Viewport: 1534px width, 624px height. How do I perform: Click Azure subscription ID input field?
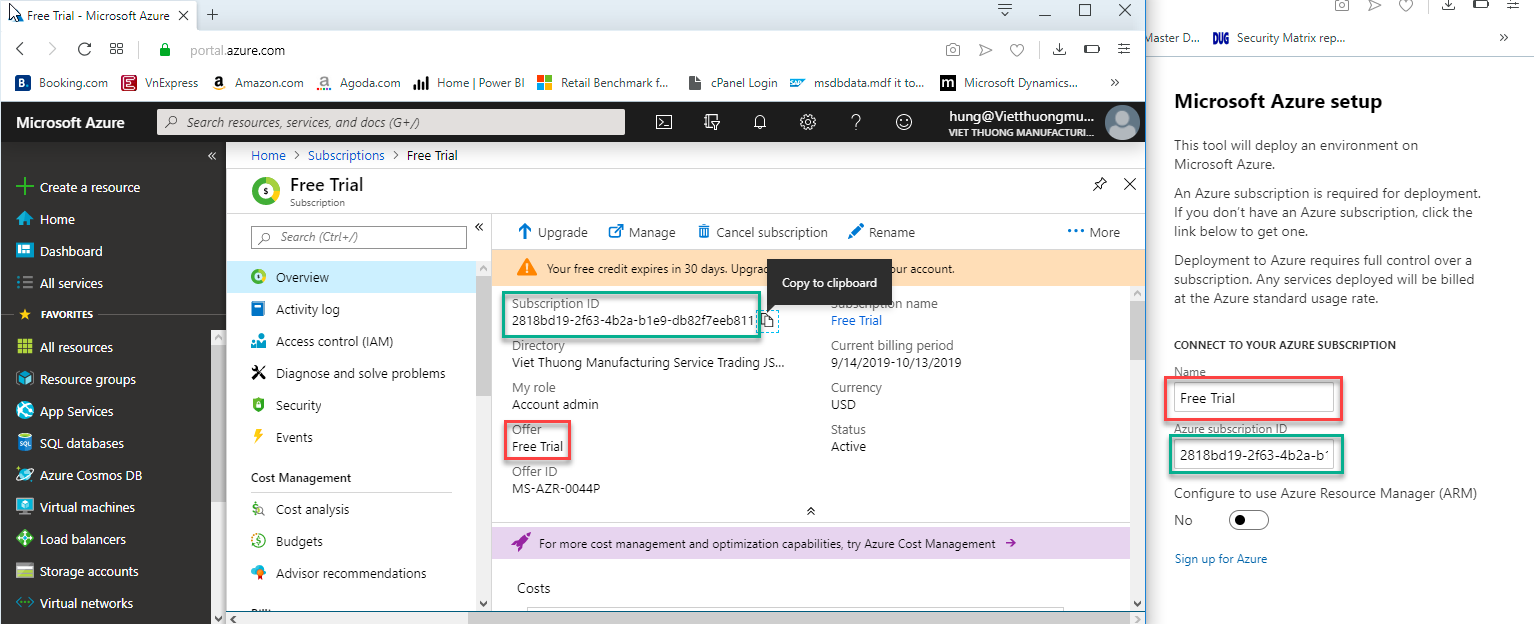[x=1254, y=455]
